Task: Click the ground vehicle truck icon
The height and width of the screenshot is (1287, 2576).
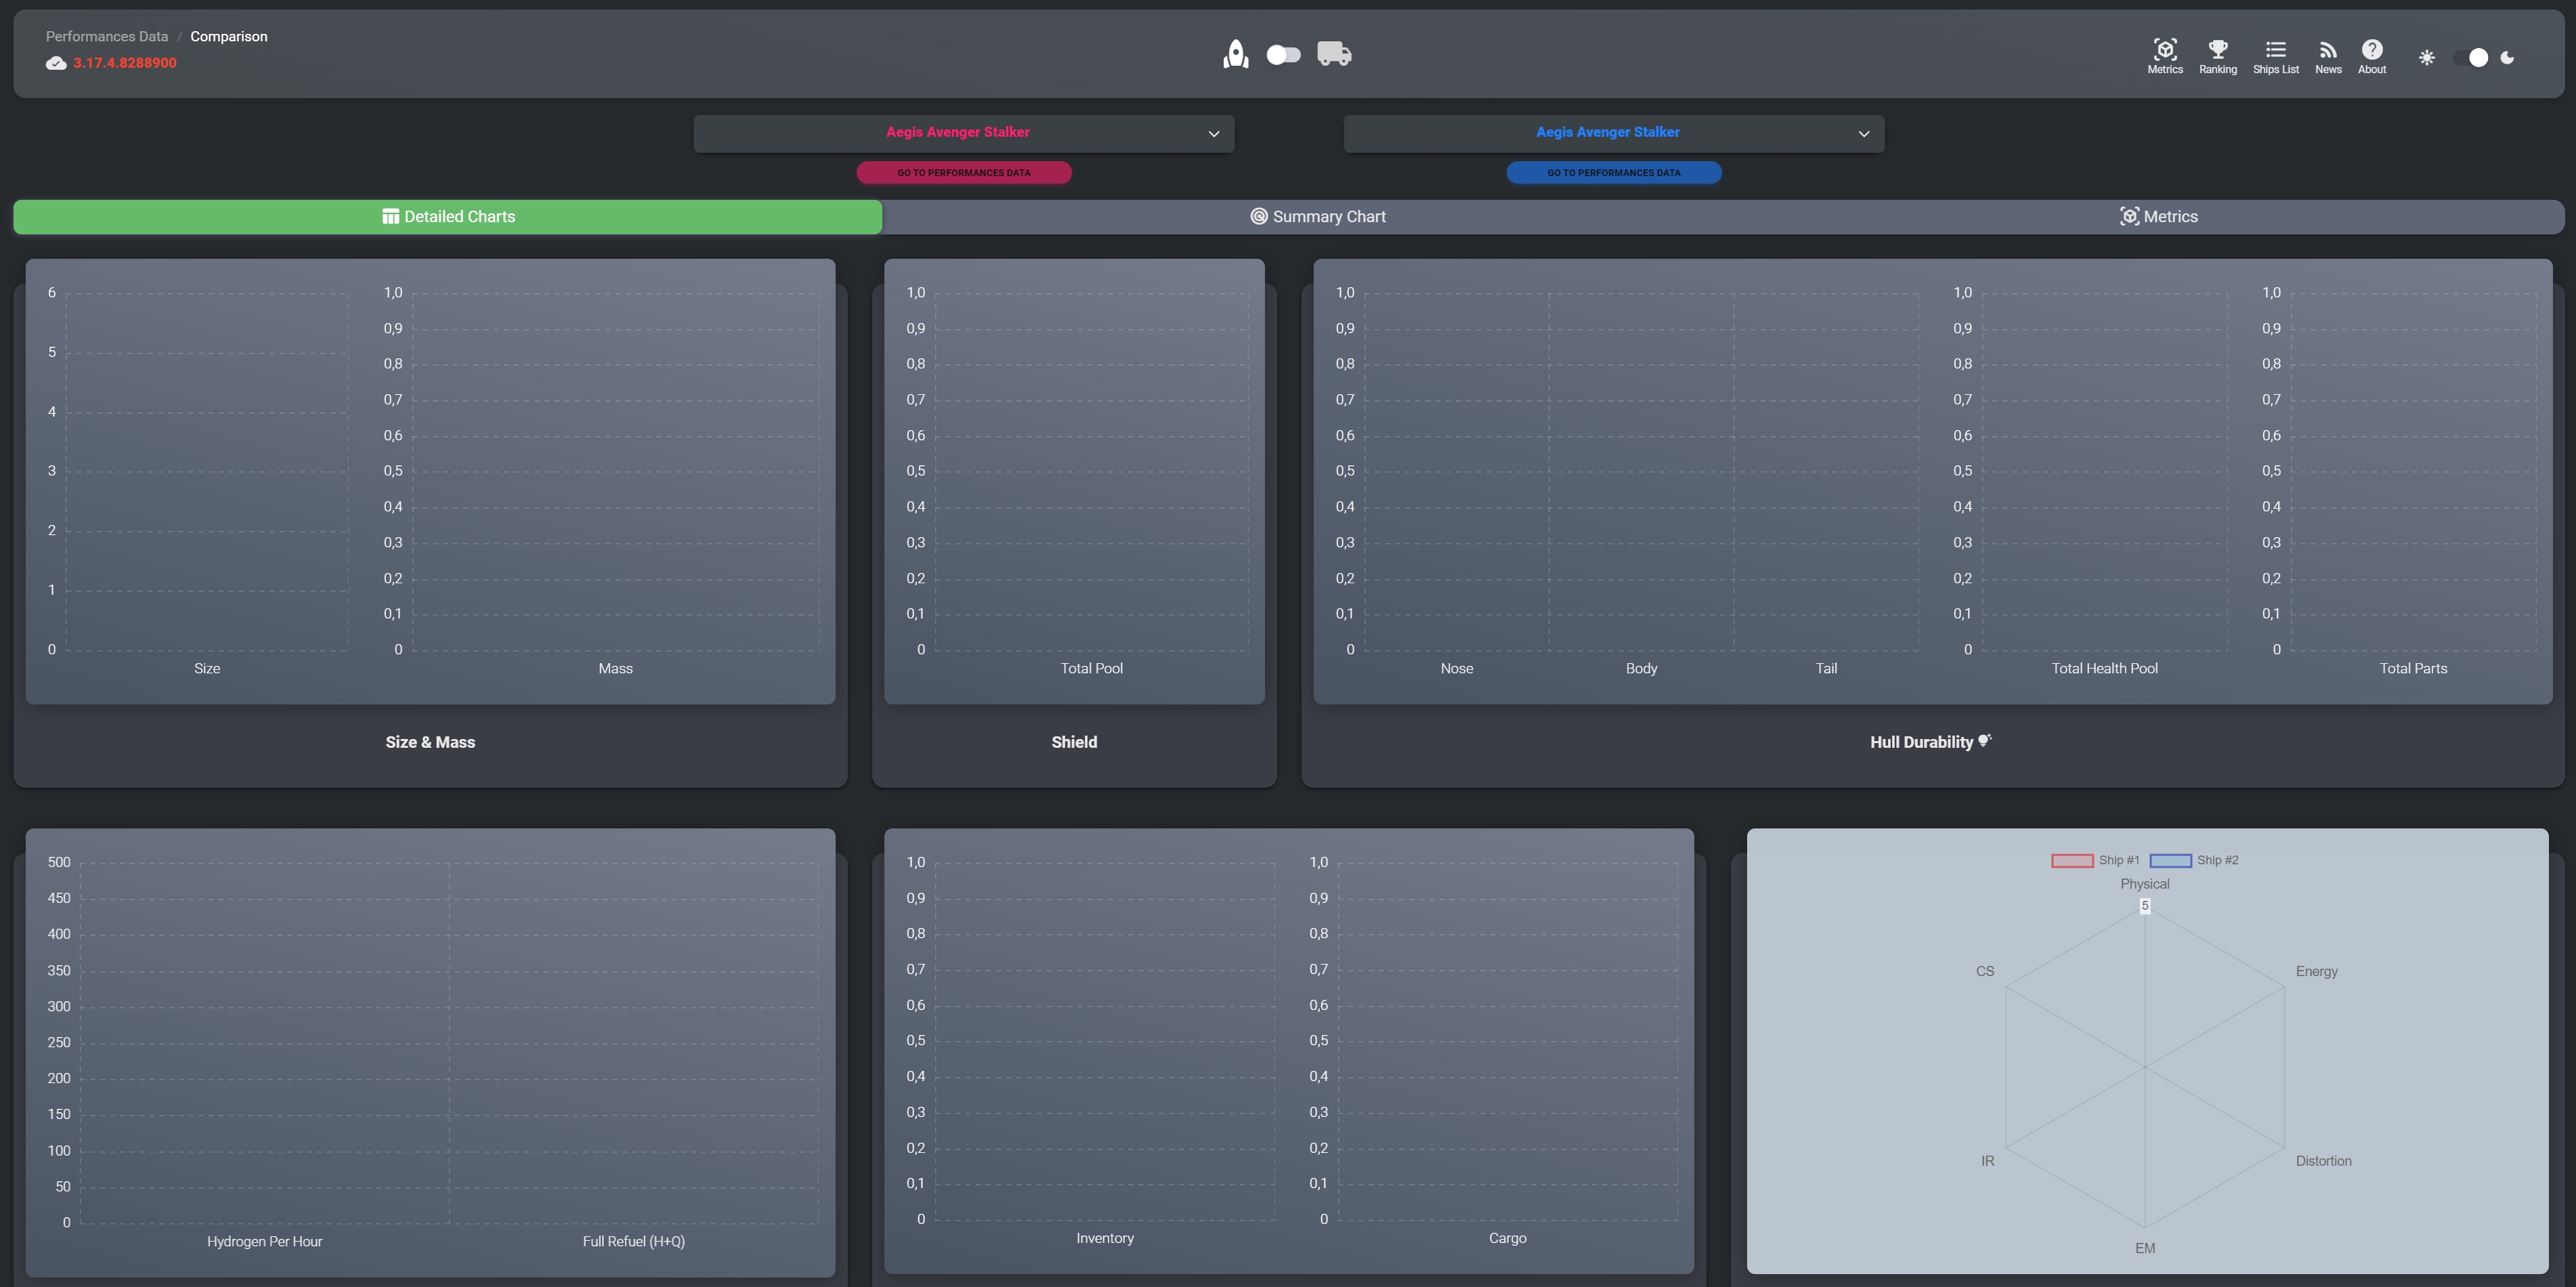Action: pyautogui.click(x=1333, y=54)
